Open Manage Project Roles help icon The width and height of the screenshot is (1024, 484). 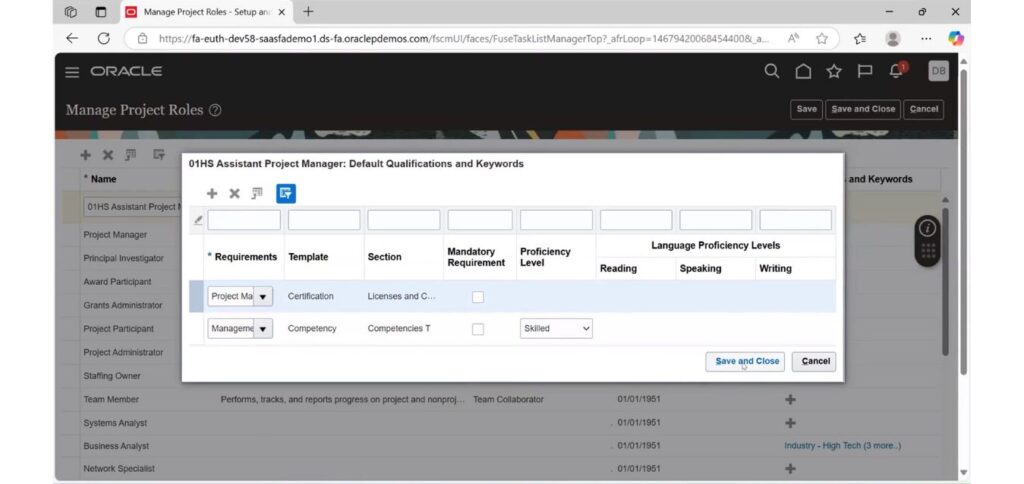[215, 110]
